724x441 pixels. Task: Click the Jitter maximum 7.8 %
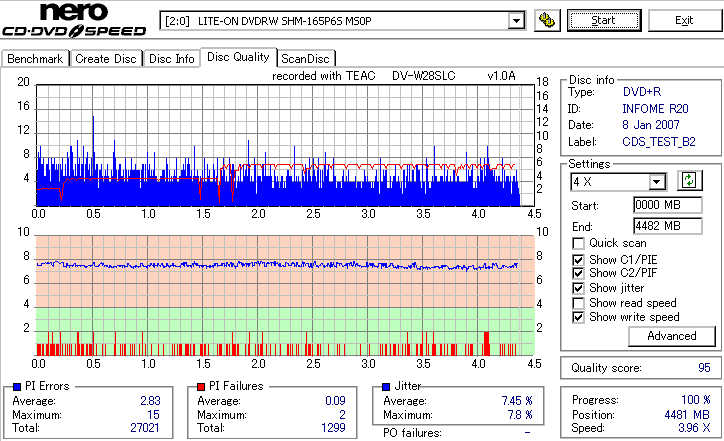(x=519, y=415)
